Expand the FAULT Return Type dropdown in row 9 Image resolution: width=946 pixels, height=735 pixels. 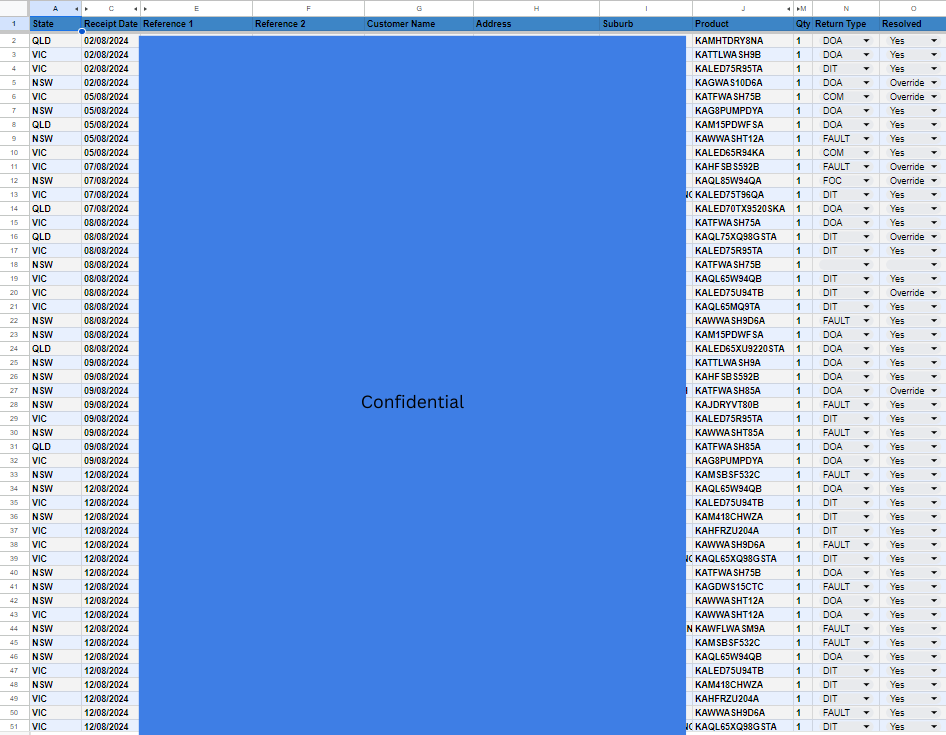coord(866,138)
